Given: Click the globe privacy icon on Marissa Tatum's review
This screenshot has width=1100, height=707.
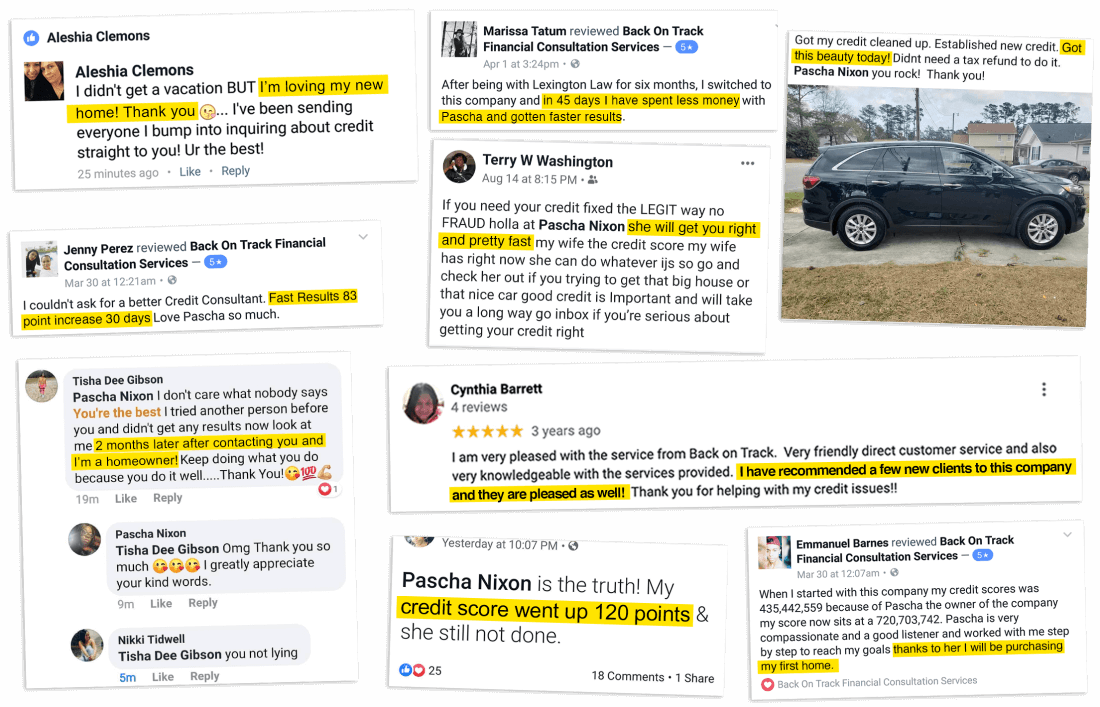Looking at the screenshot, I should (575, 65).
